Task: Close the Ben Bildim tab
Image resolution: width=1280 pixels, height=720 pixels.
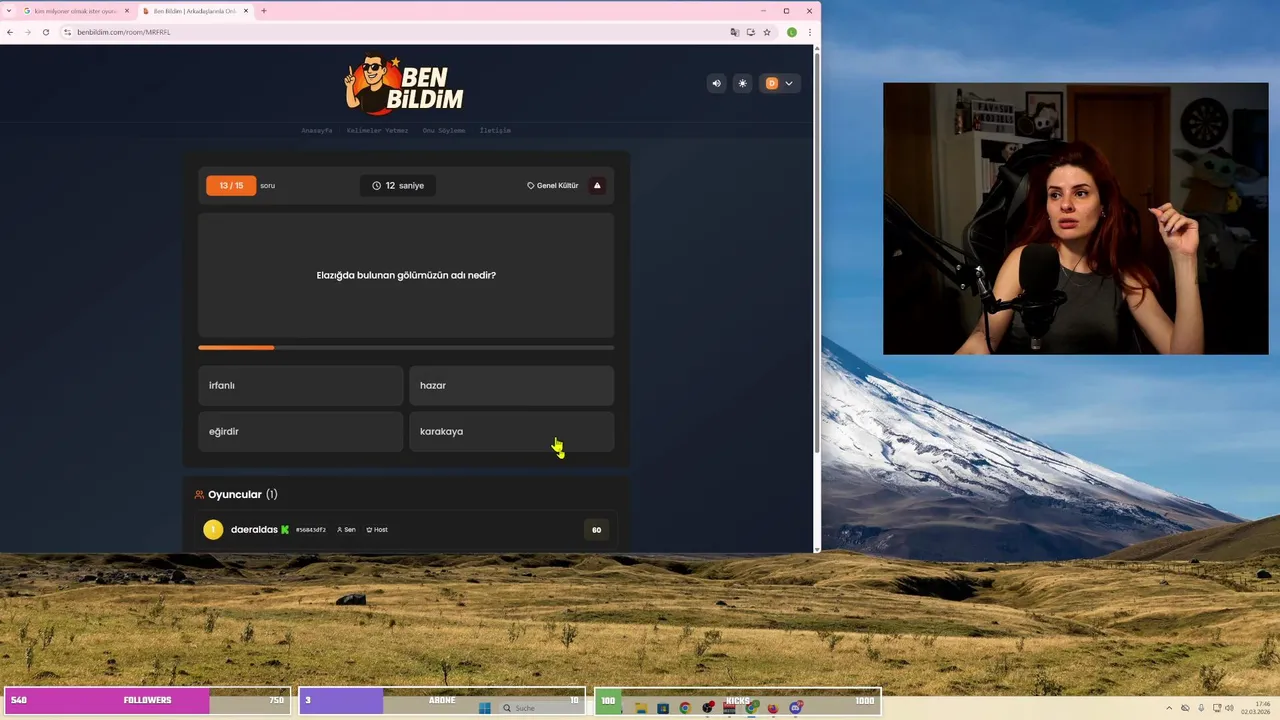Action: click(246, 11)
